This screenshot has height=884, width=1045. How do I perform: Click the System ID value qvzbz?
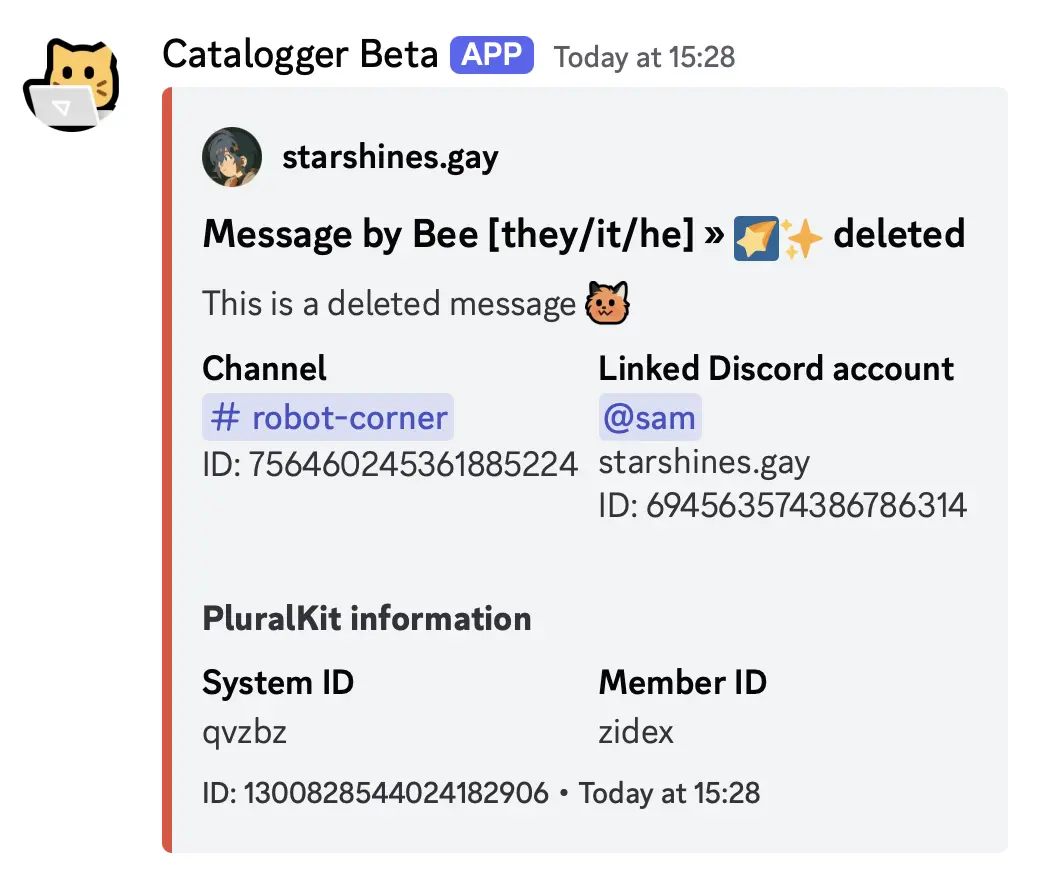pos(244,732)
